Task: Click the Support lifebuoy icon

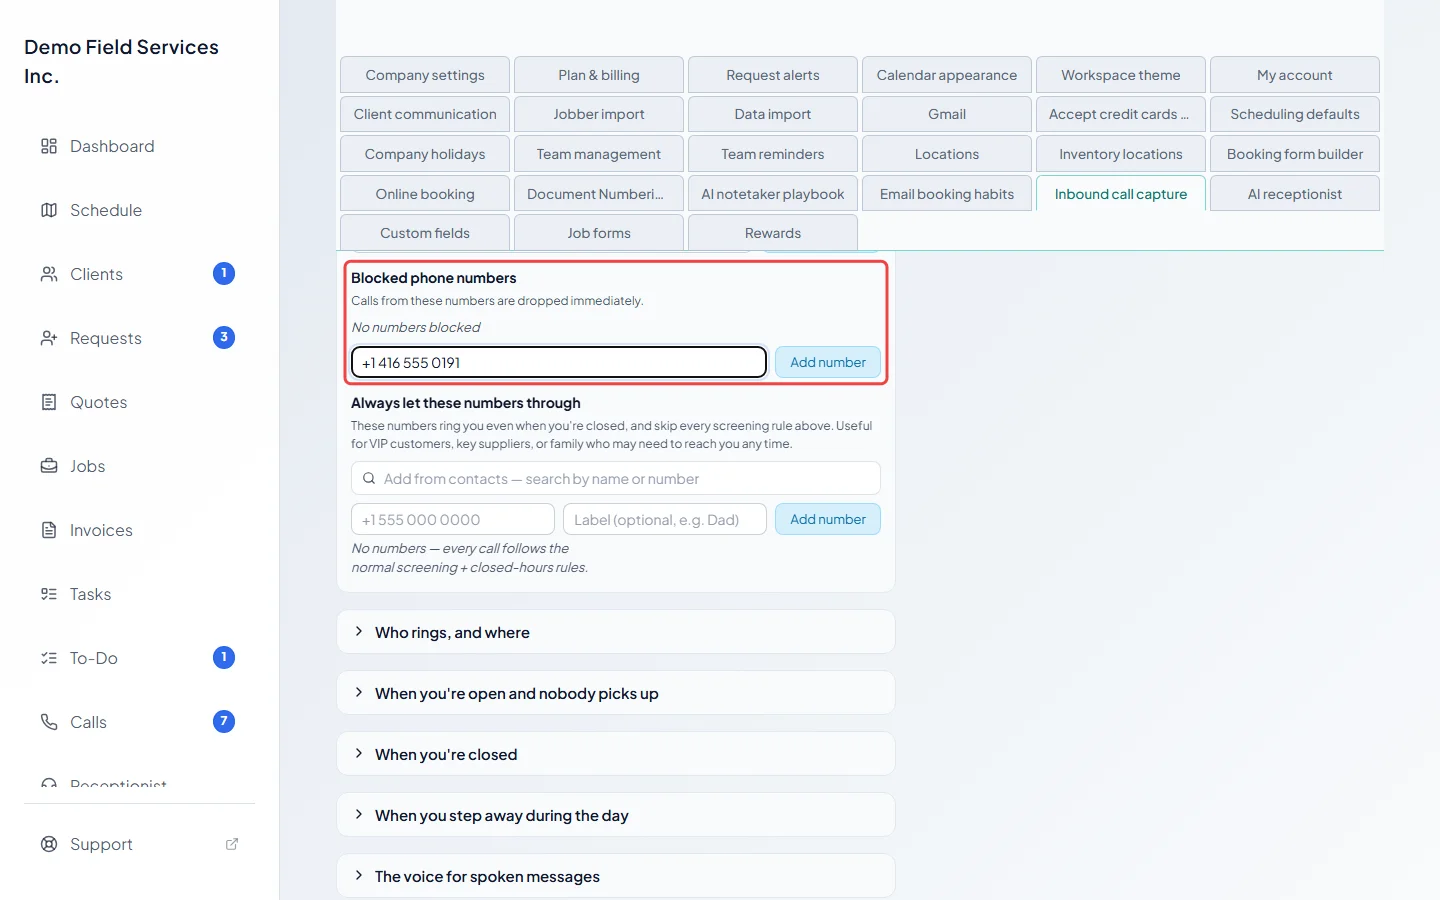Action: (49, 844)
